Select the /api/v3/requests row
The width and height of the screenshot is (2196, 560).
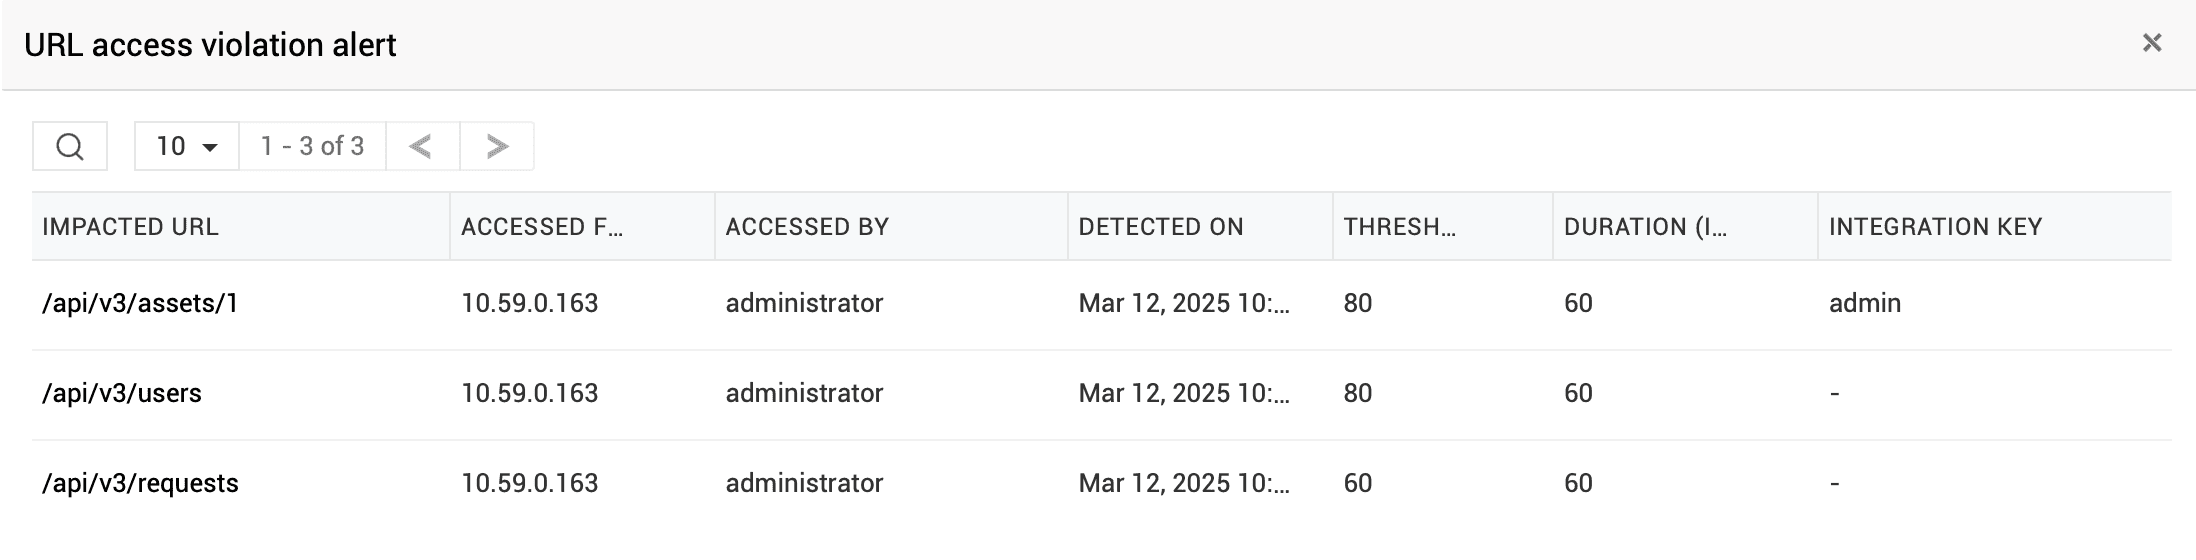pyautogui.click(x=140, y=483)
